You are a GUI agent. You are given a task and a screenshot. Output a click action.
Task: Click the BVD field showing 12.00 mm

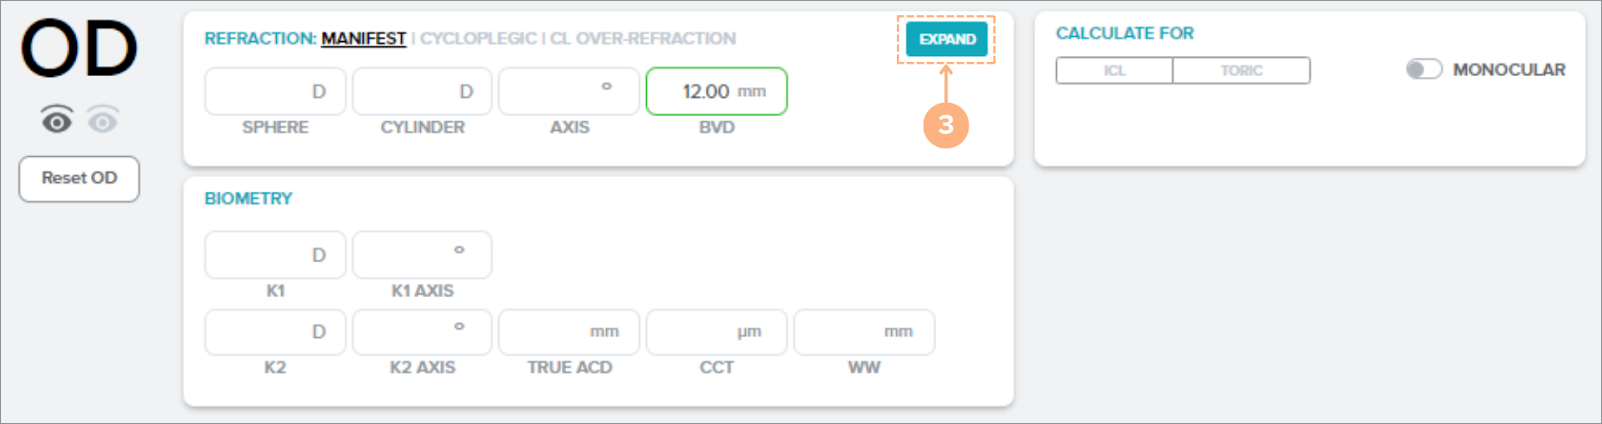click(x=716, y=91)
